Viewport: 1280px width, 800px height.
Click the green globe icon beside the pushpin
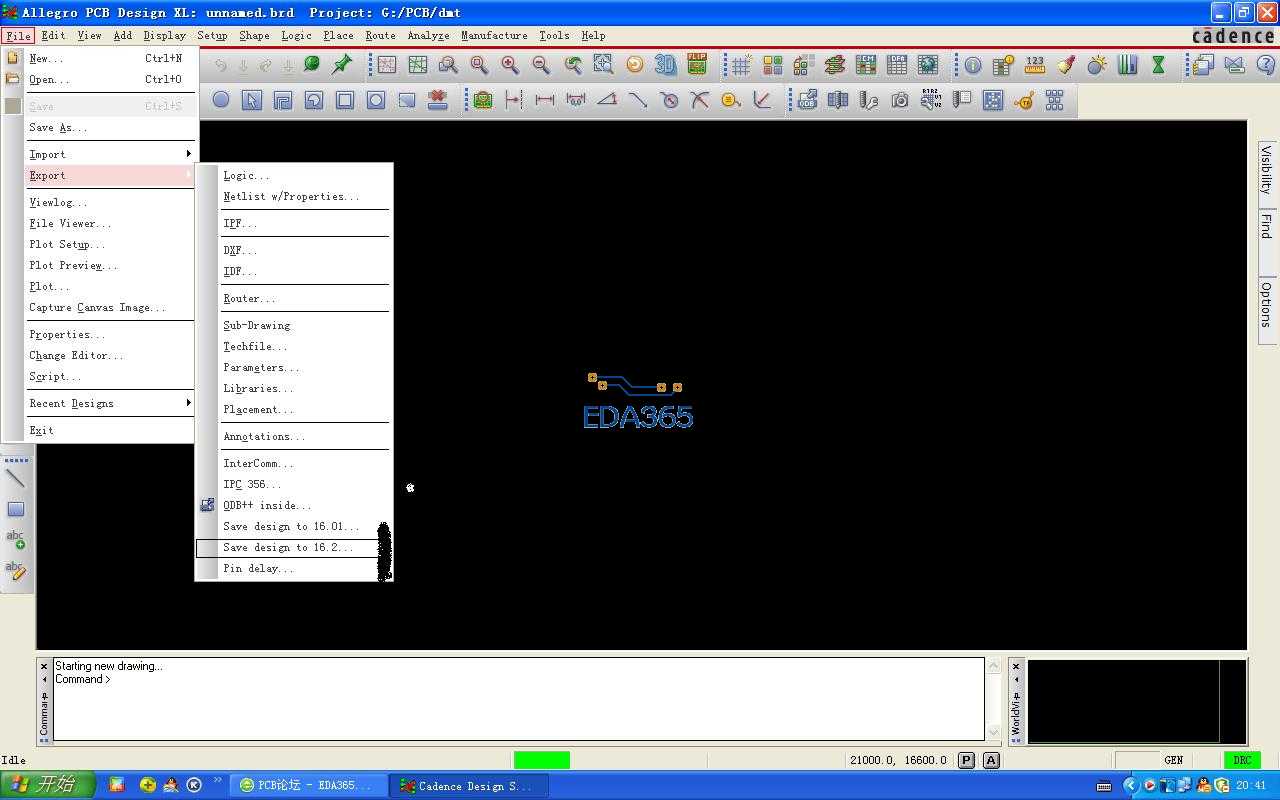tap(311, 65)
